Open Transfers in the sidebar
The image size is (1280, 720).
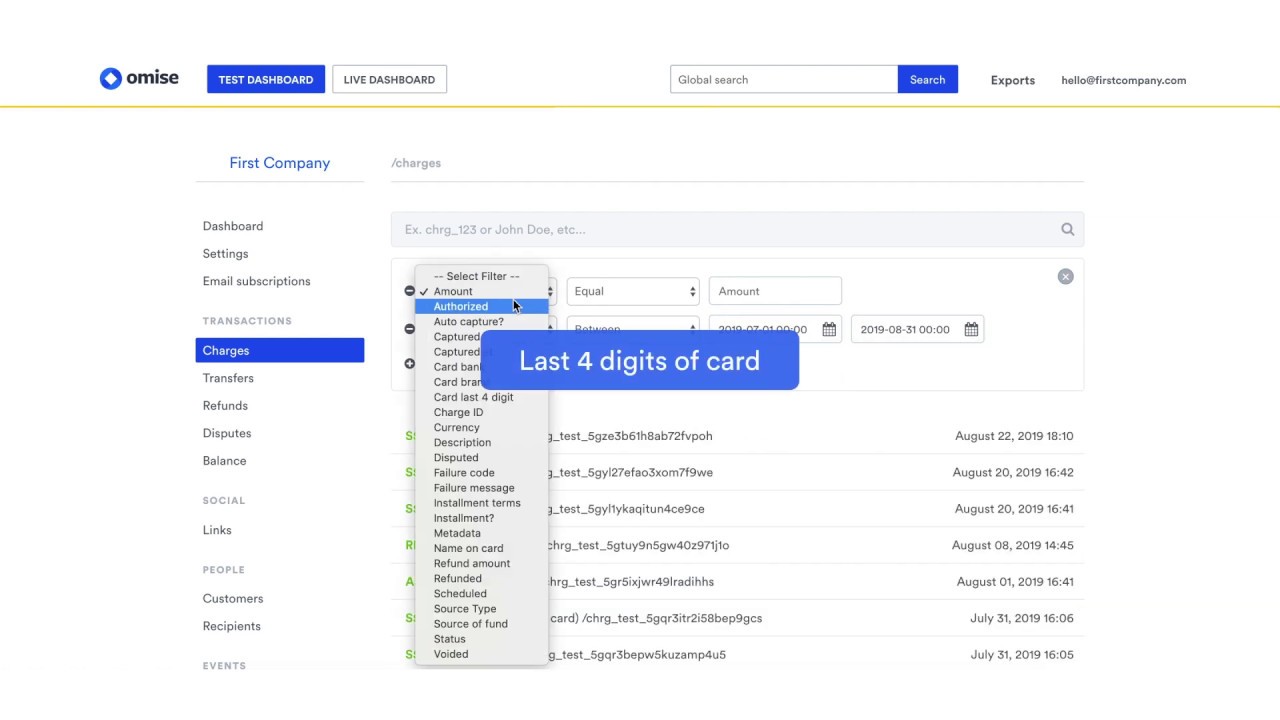(x=228, y=378)
